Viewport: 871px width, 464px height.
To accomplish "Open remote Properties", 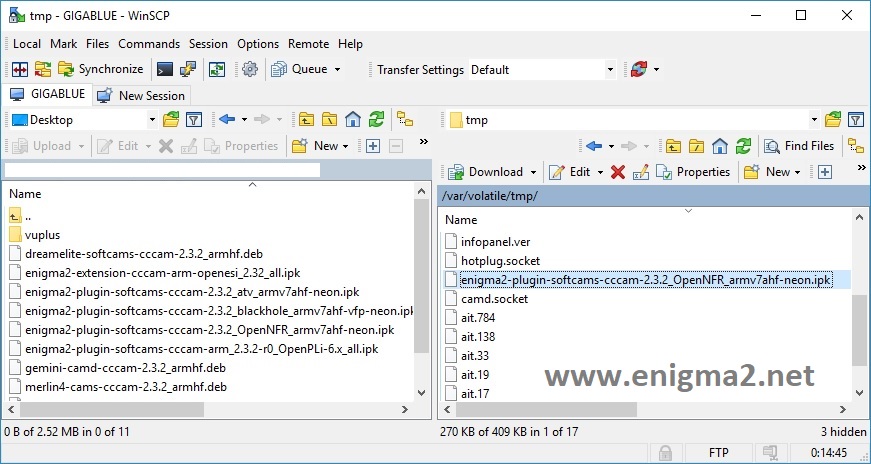I will [x=693, y=172].
